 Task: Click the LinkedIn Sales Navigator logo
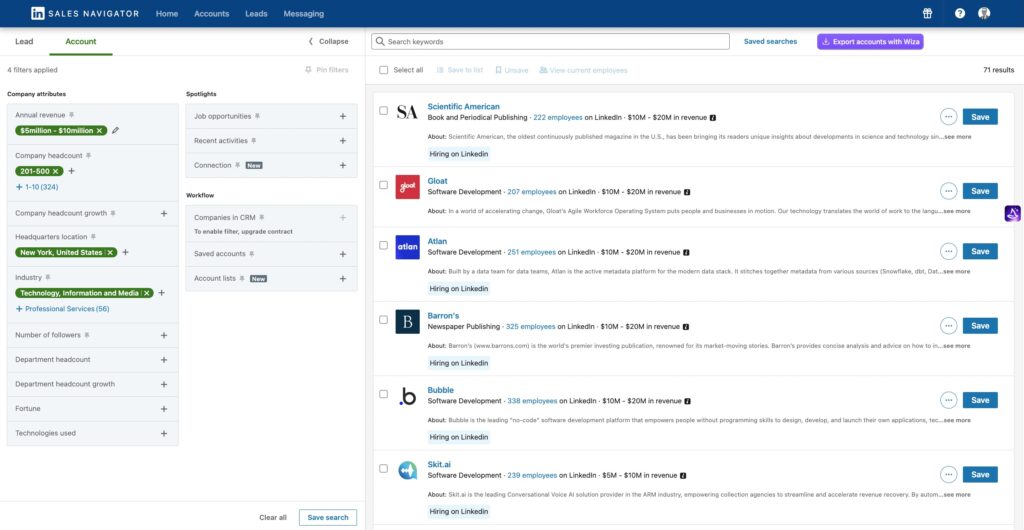(x=85, y=13)
